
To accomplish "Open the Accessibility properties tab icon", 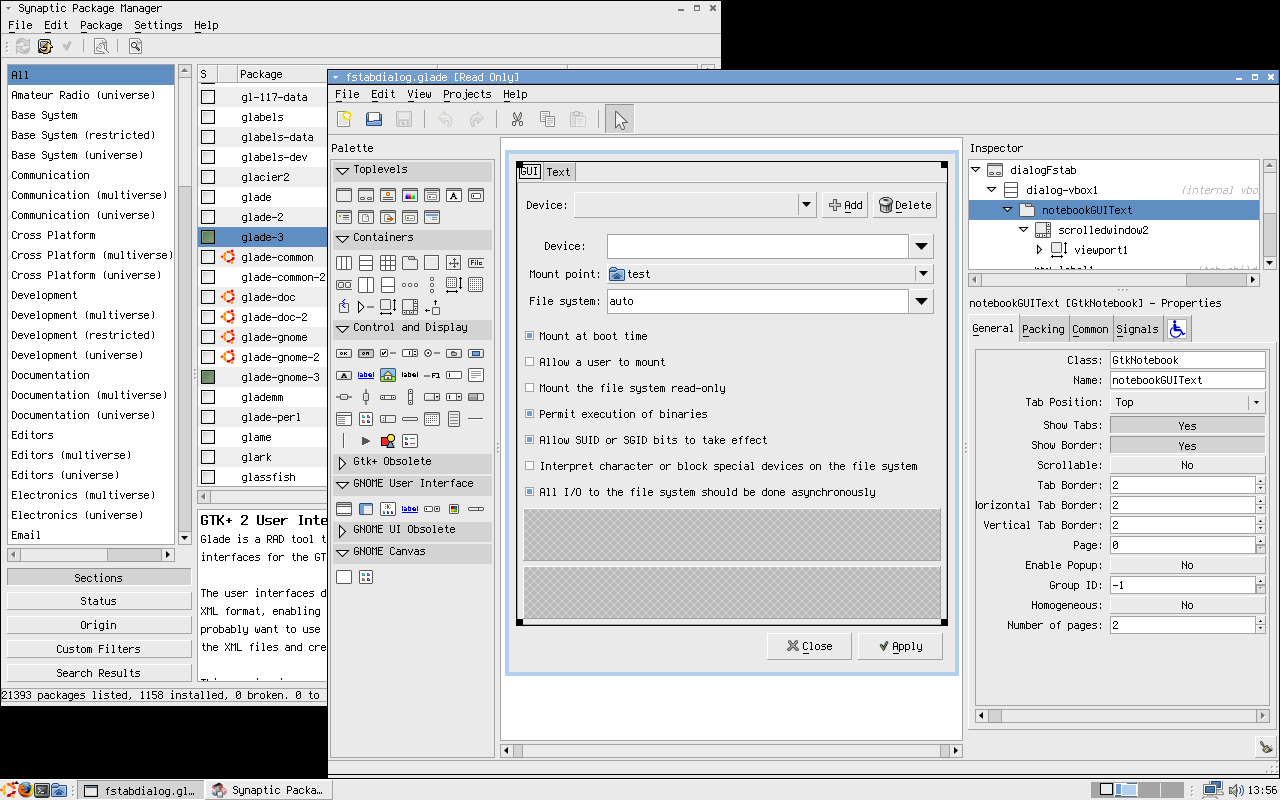I will pos(1177,329).
